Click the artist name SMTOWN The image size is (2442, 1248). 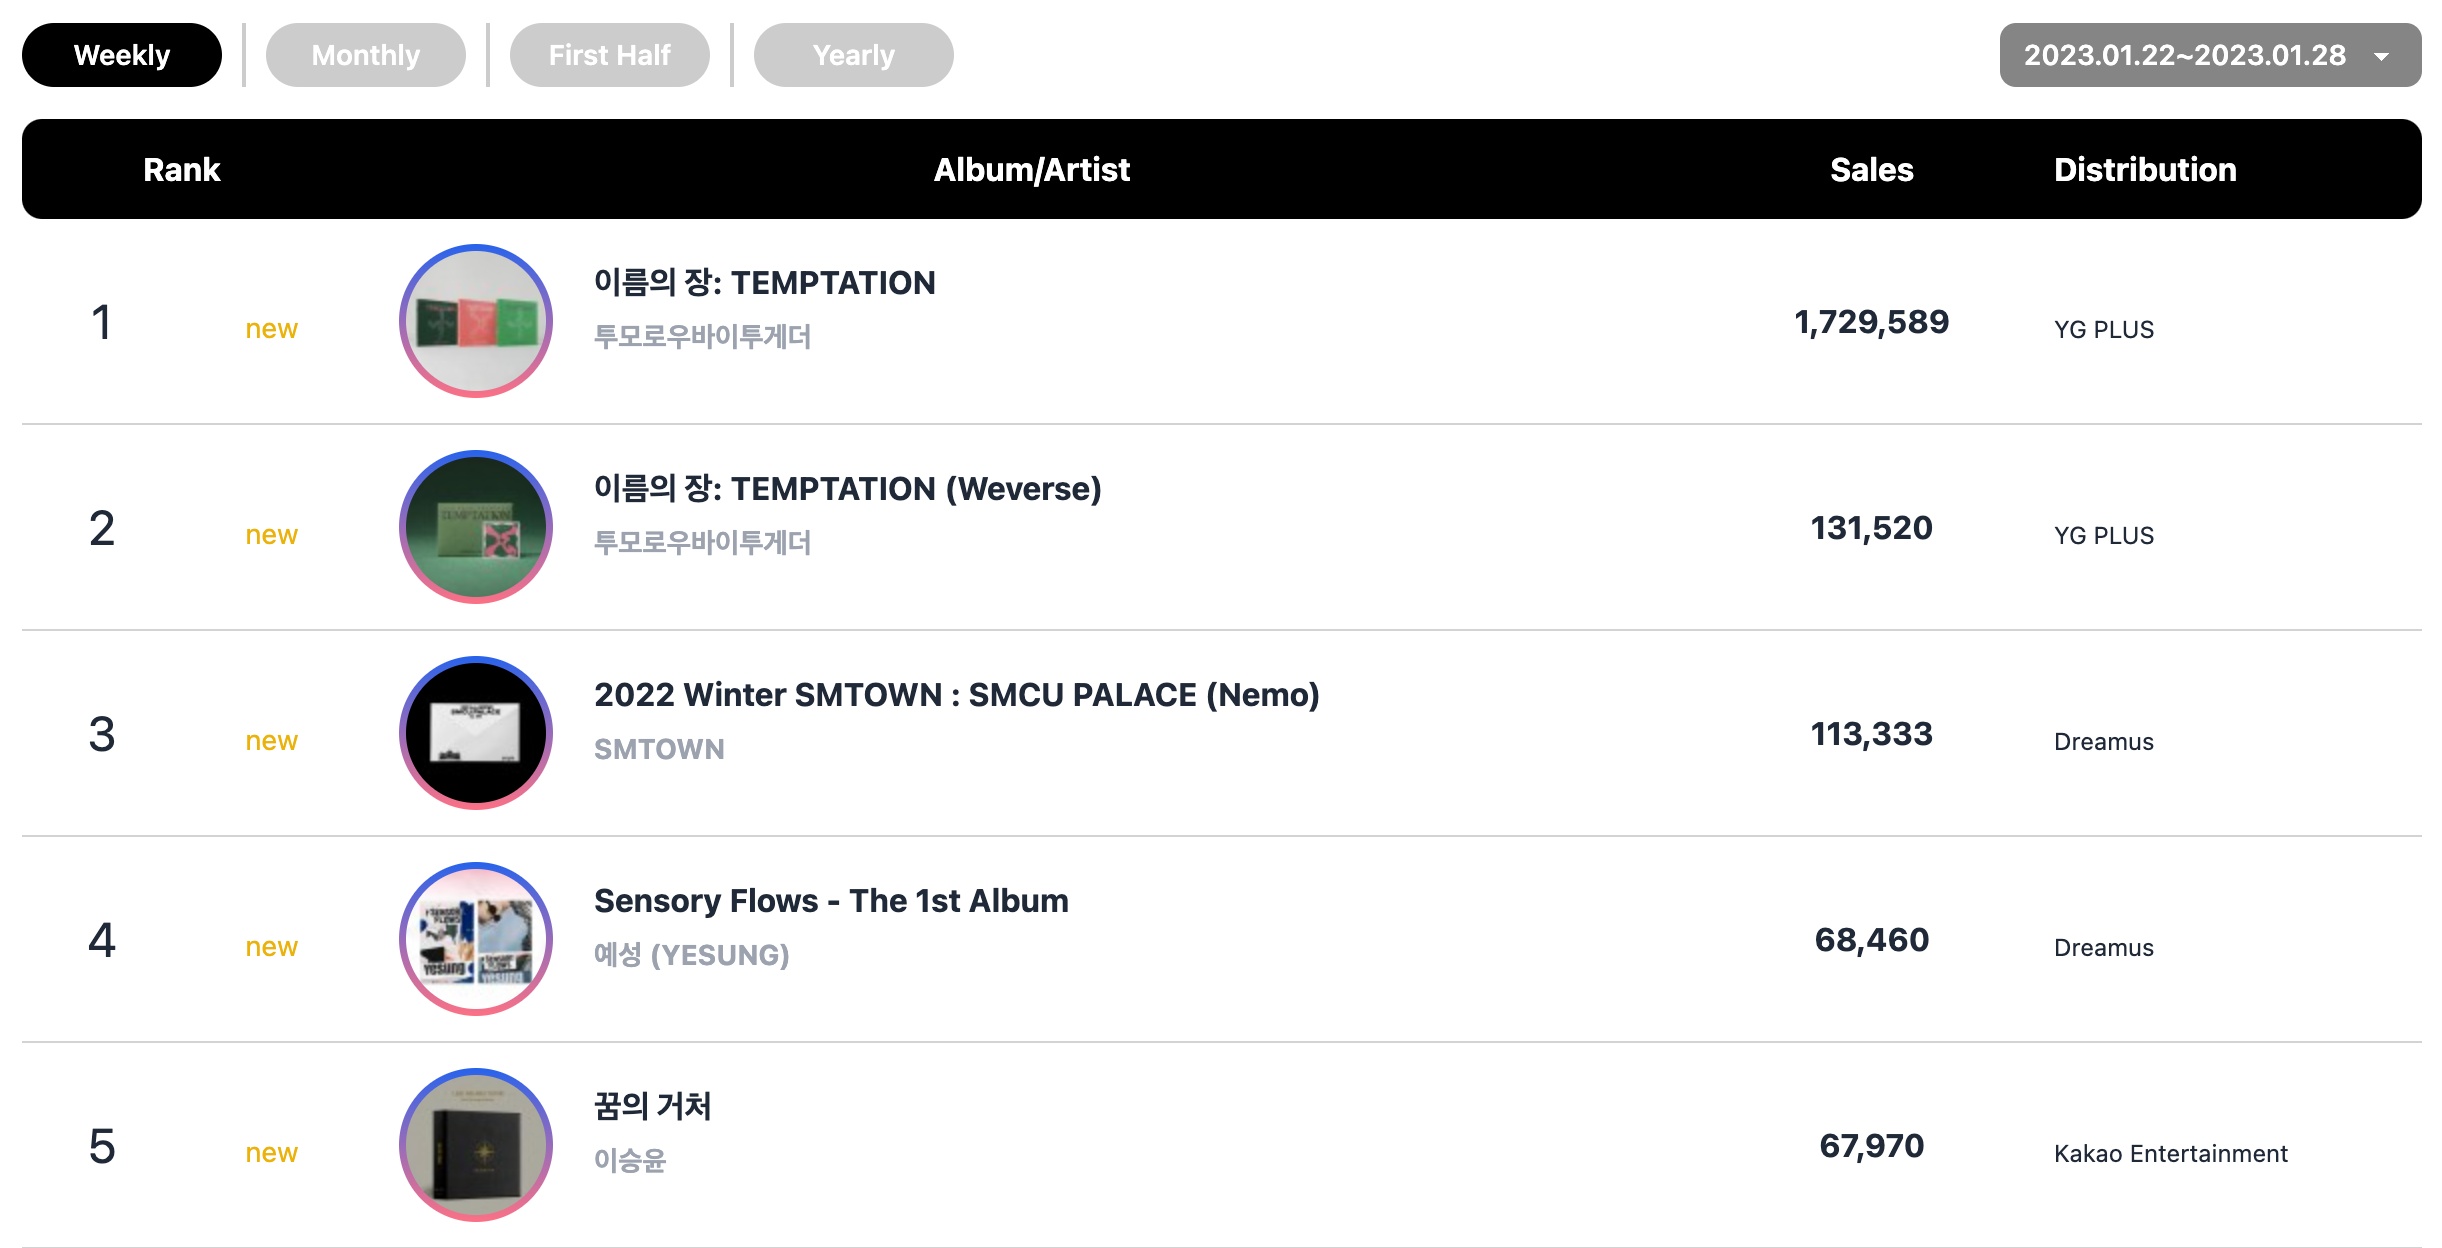(x=659, y=749)
